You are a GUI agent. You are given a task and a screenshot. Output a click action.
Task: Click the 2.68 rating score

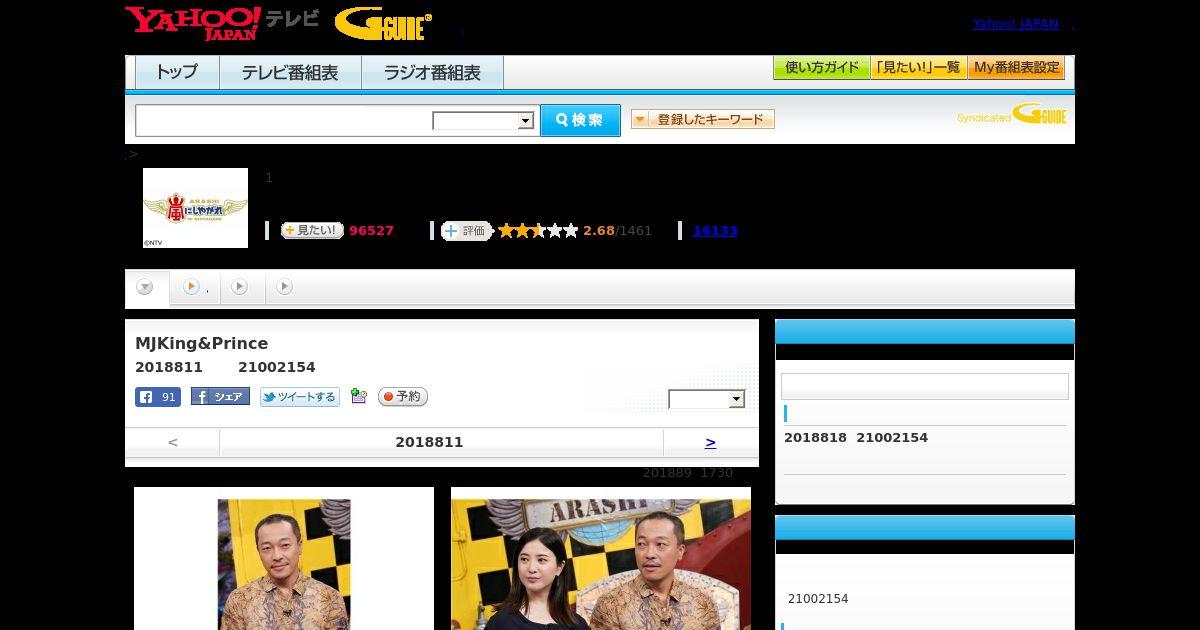(x=599, y=231)
